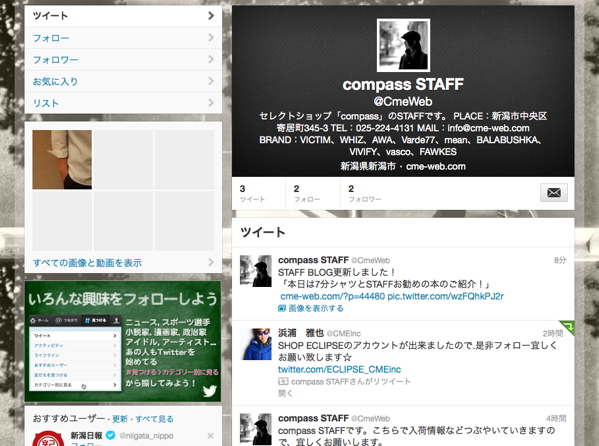This screenshot has height=446, width=599.
Task: Expand フォロワー via its chevron arrow
Action: click(211, 59)
